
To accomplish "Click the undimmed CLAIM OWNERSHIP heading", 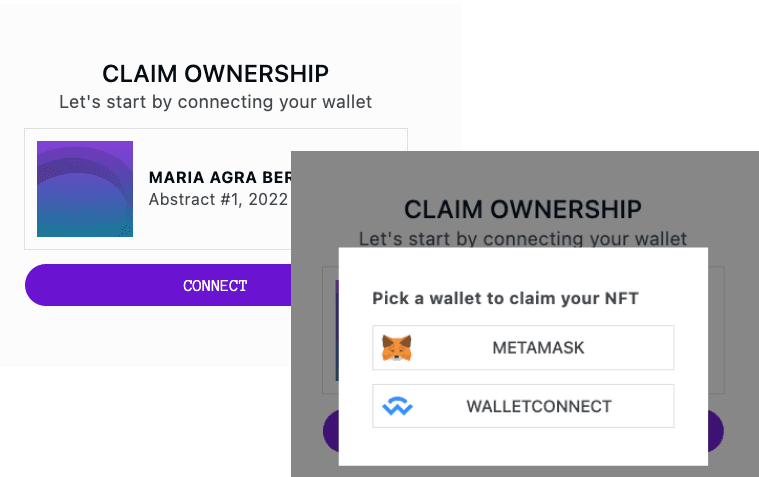I will click(215, 73).
